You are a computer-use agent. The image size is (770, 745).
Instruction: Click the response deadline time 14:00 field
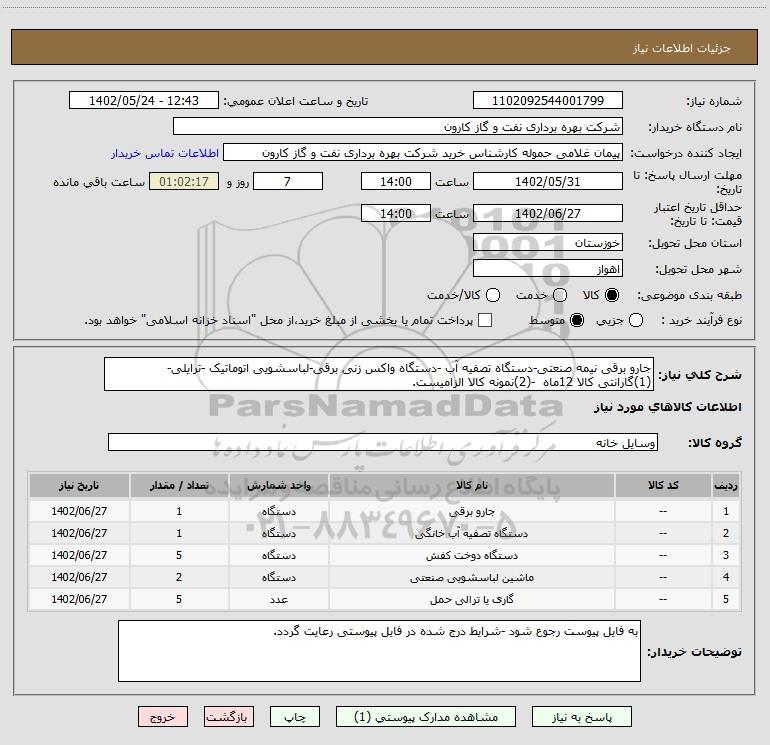point(396,181)
